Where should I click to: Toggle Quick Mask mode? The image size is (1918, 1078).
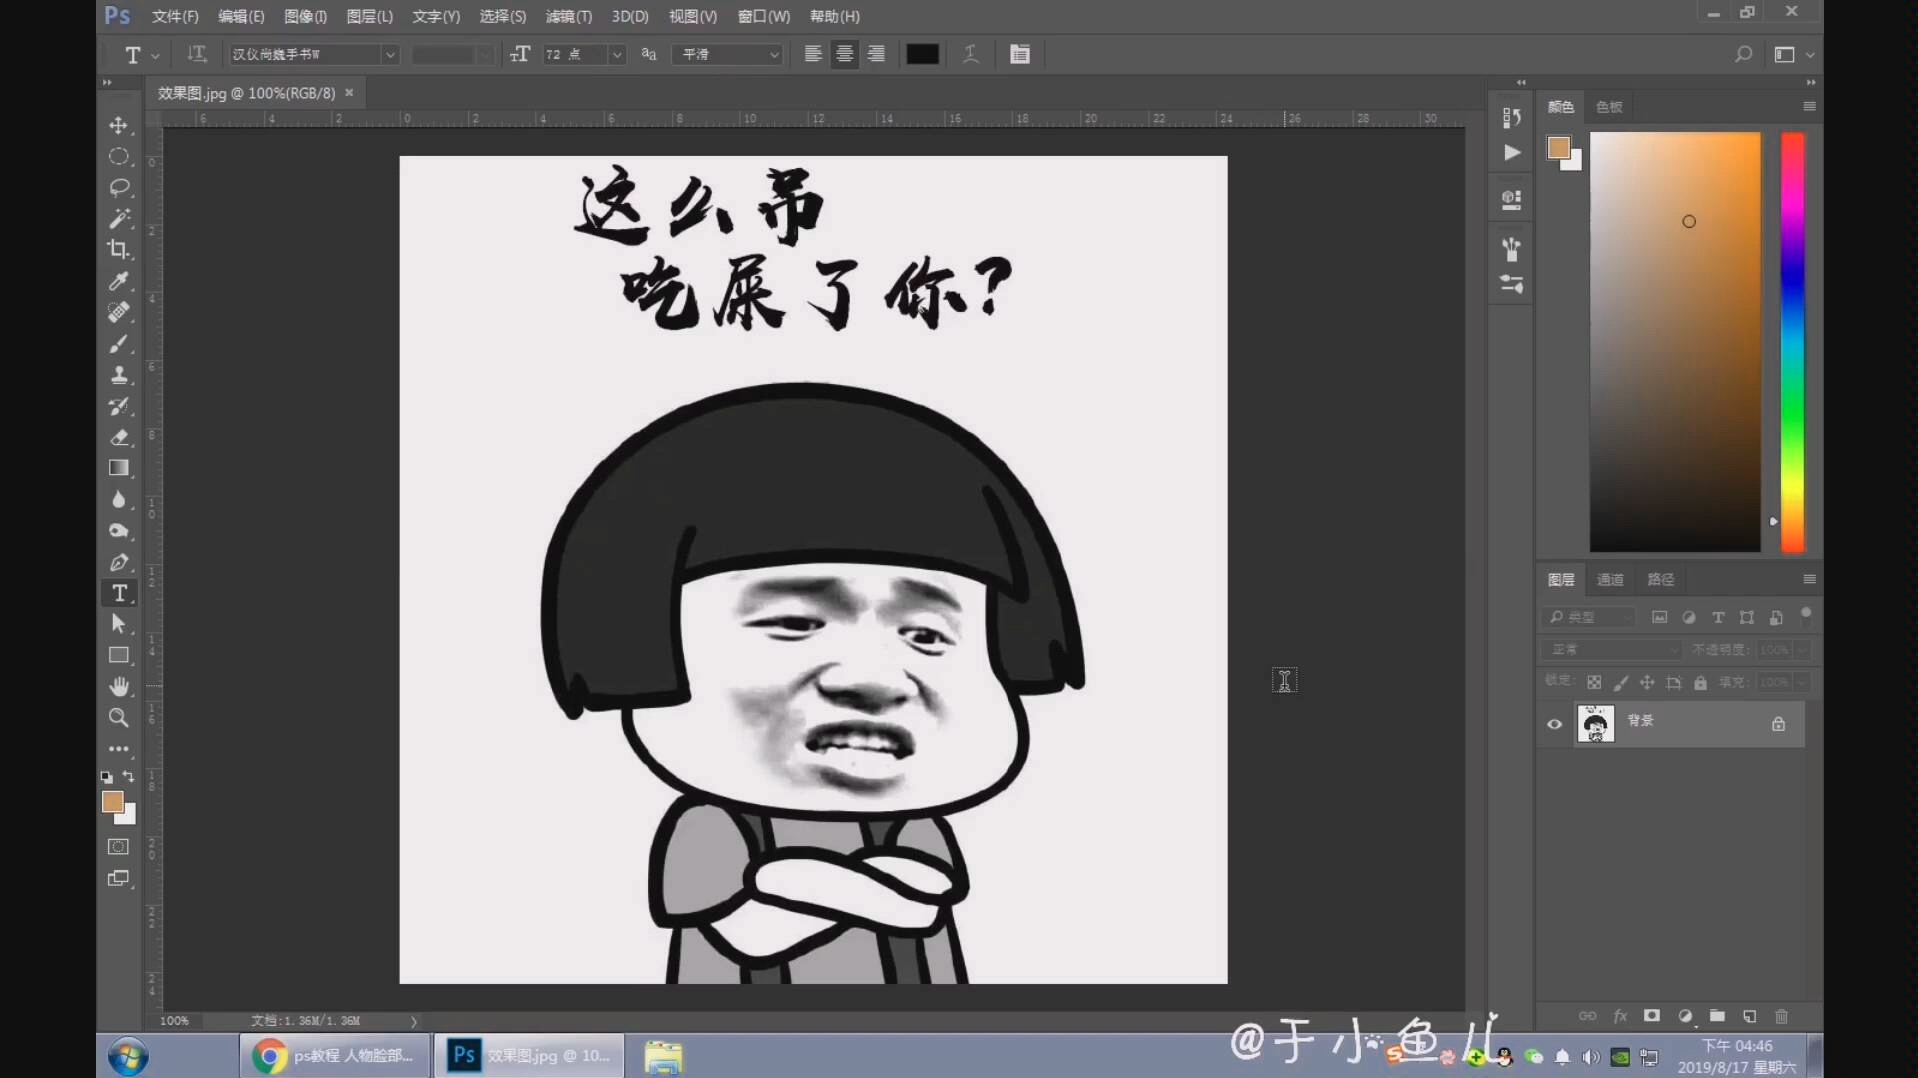119,847
